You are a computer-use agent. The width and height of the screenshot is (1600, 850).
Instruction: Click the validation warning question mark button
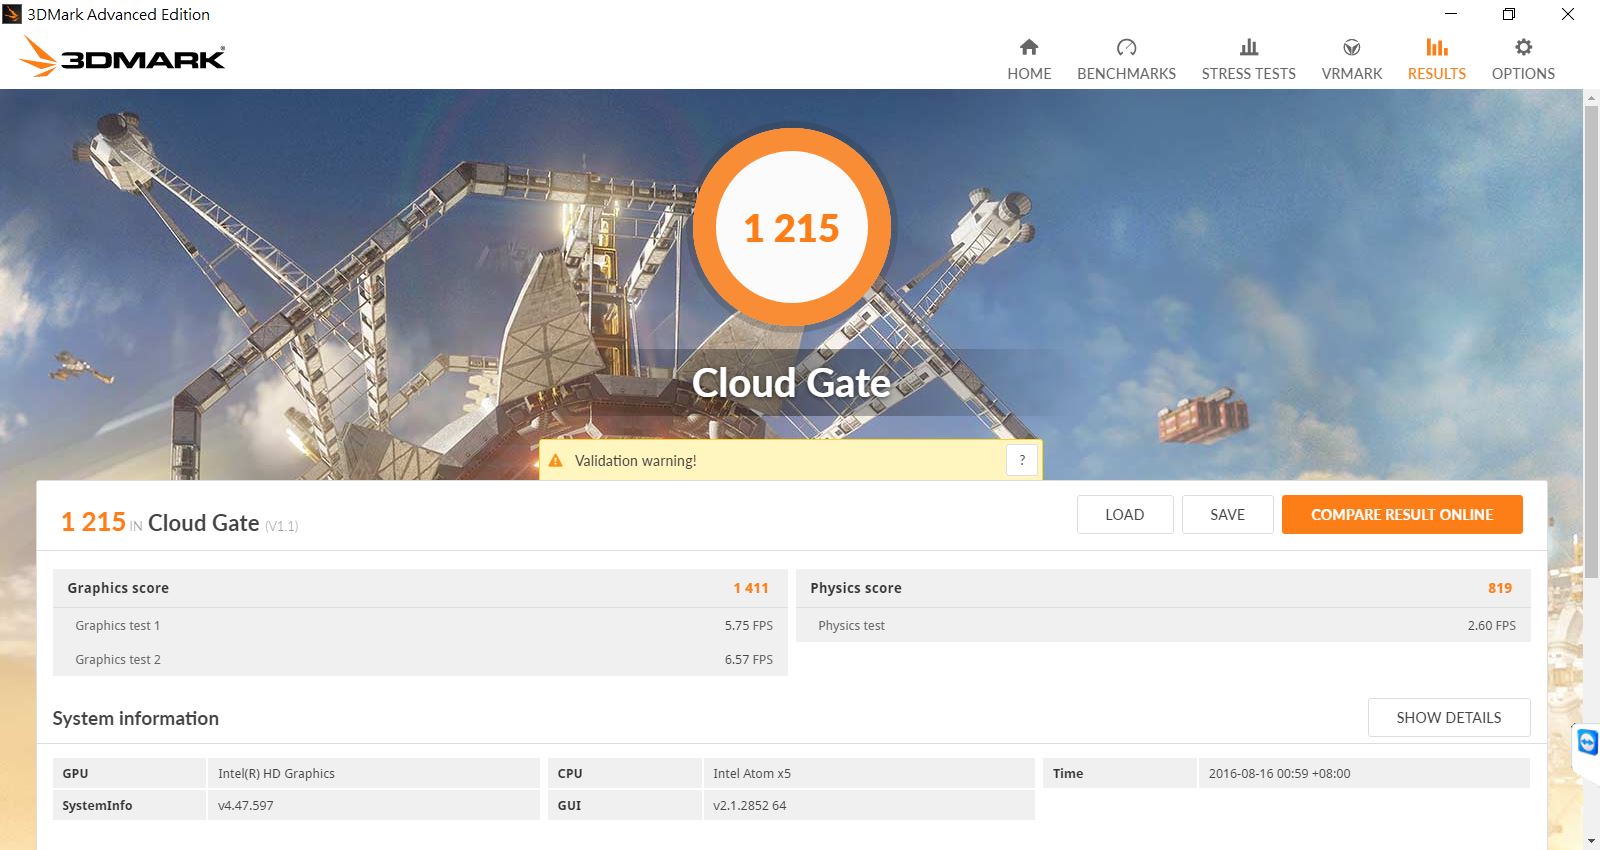(1022, 461)
